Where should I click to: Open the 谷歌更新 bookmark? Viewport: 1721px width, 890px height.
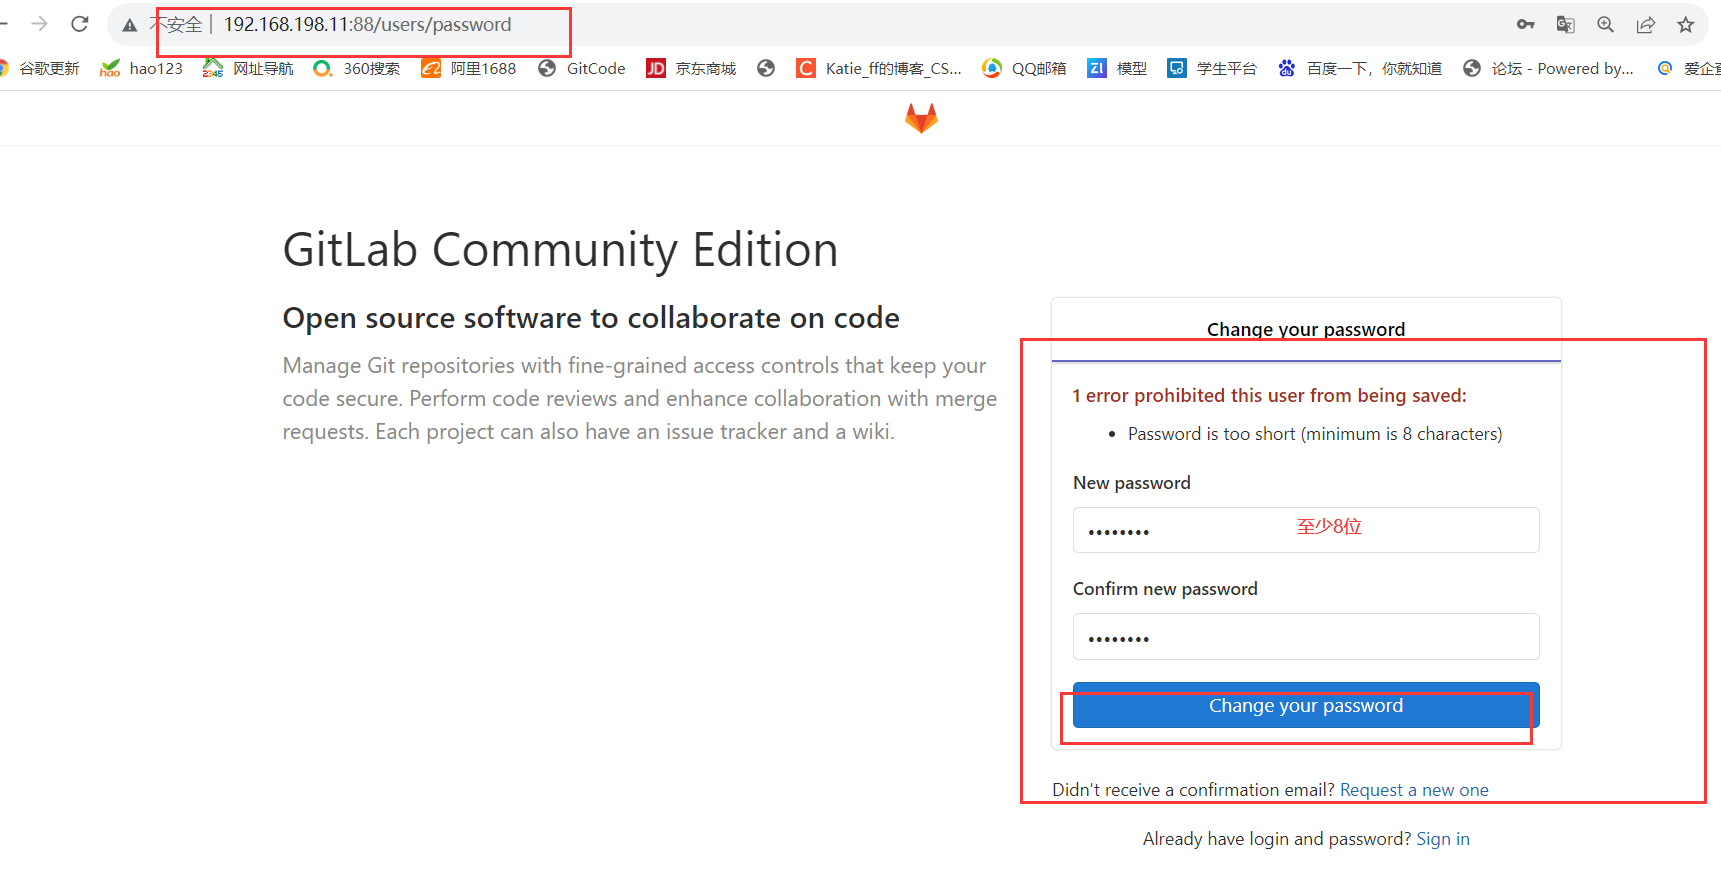pyautogui.click(x=40, y=68)
